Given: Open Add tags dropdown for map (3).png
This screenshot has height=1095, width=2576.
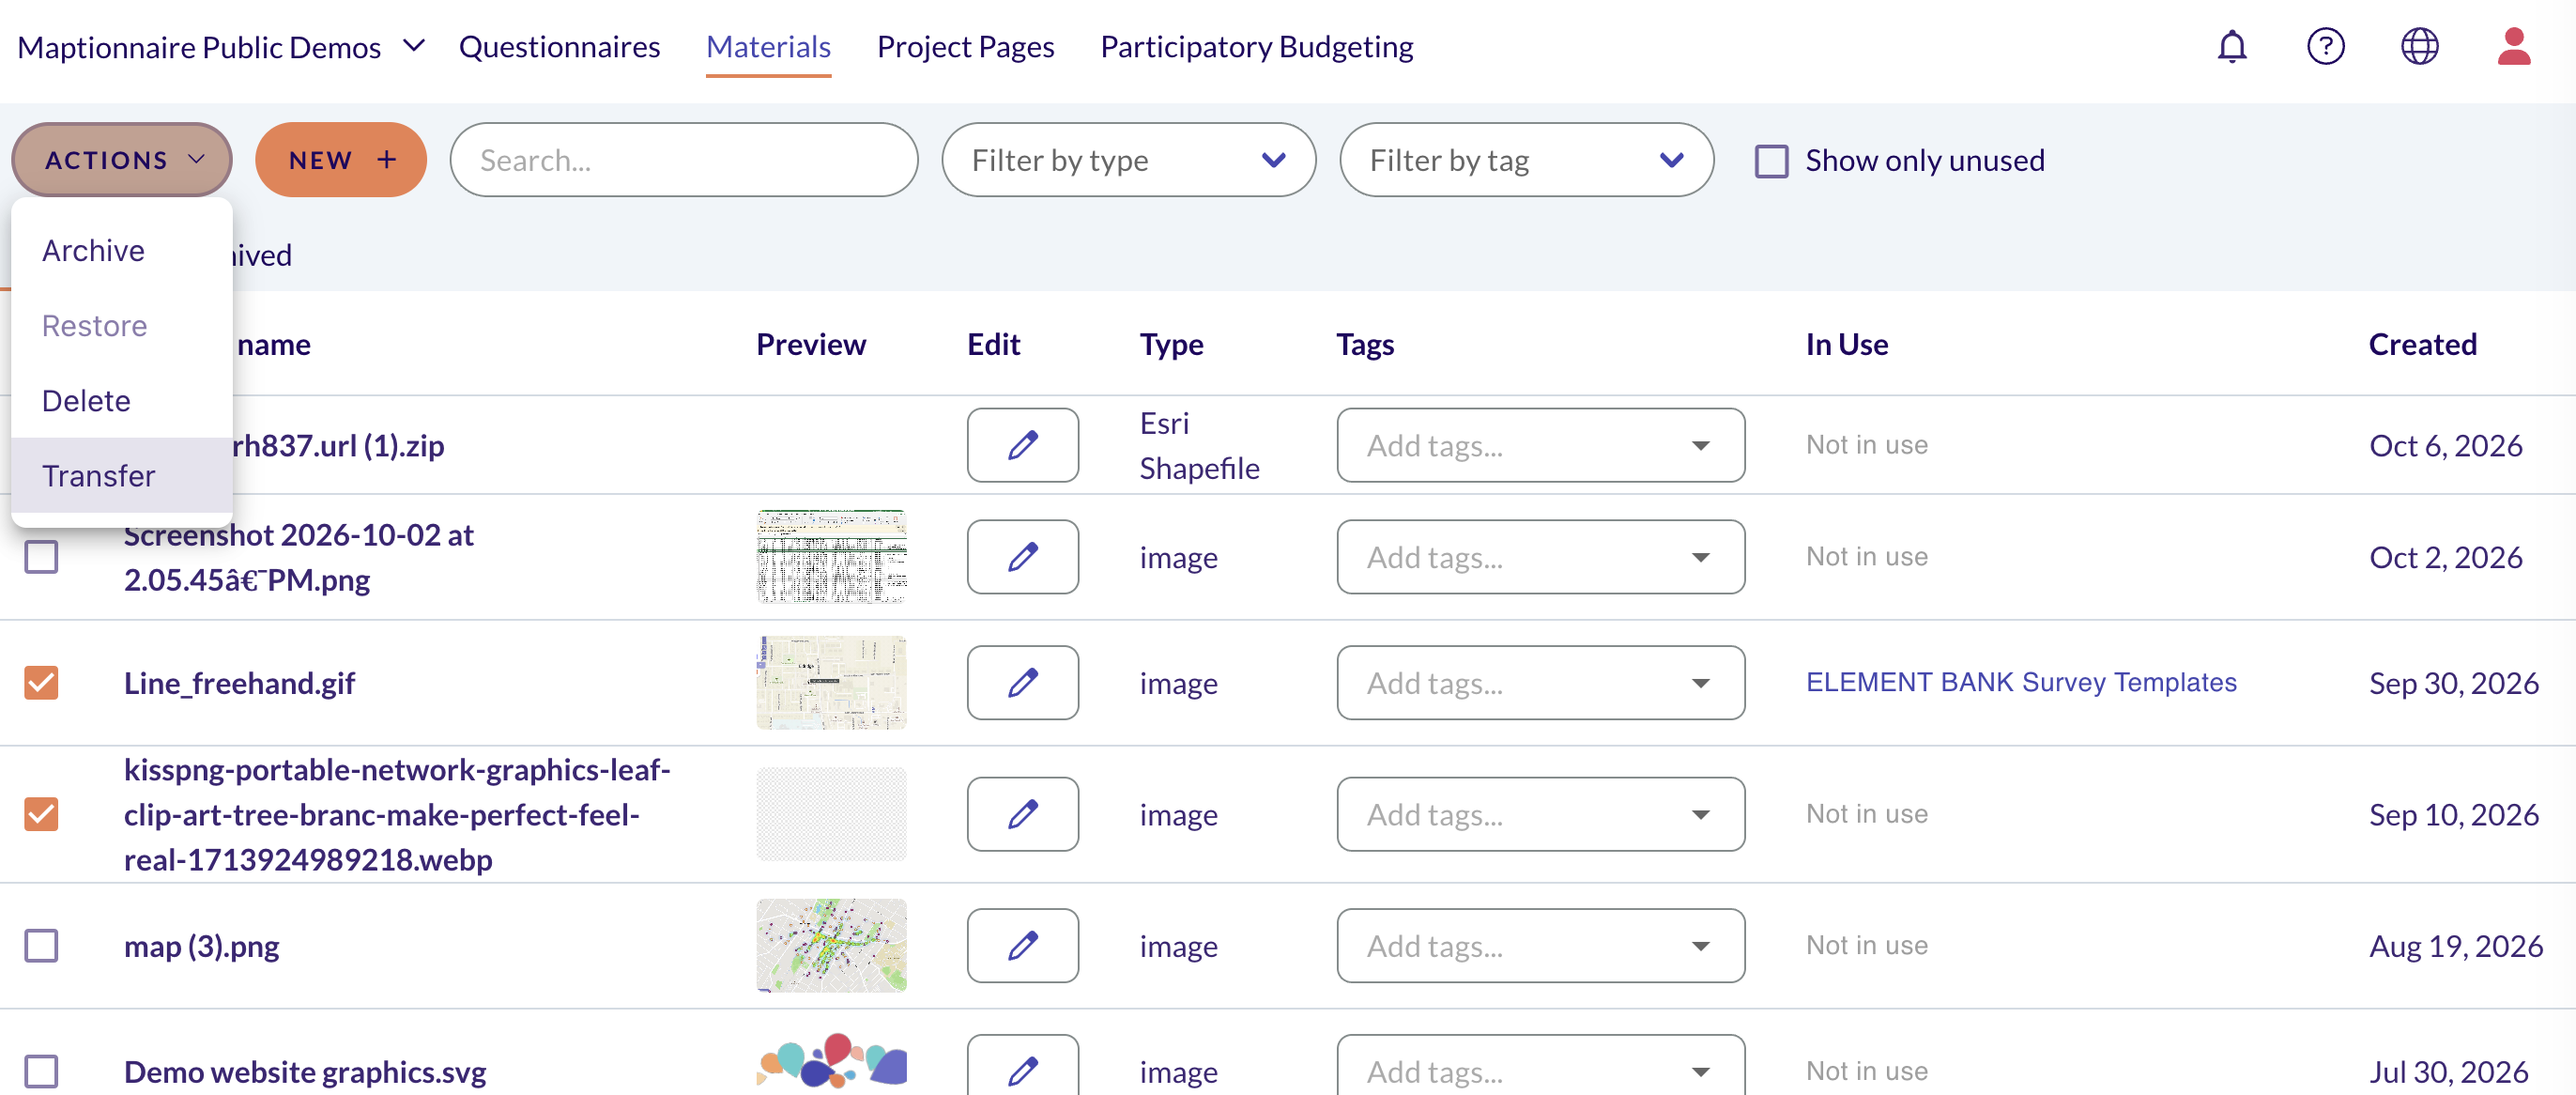Looking at the screenshot, I should click(1540, 946).
